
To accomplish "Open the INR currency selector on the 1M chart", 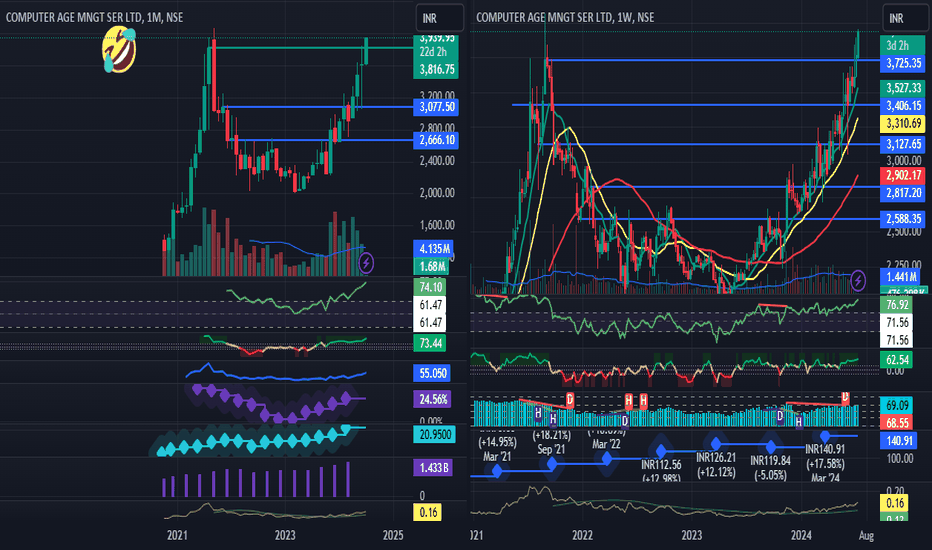I will tap(439, 18).
